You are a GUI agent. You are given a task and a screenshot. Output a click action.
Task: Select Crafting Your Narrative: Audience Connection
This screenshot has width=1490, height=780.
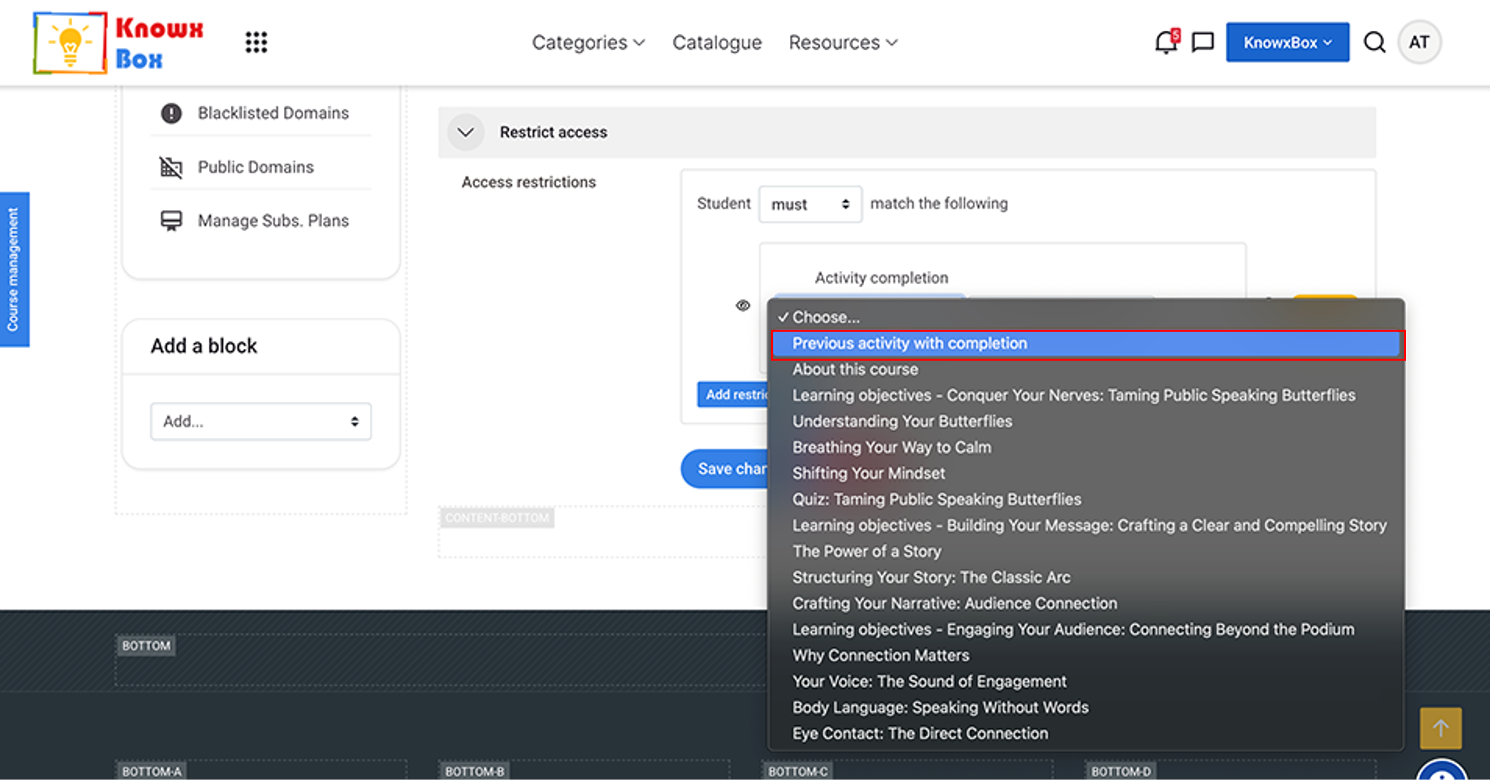point(1086,603)
